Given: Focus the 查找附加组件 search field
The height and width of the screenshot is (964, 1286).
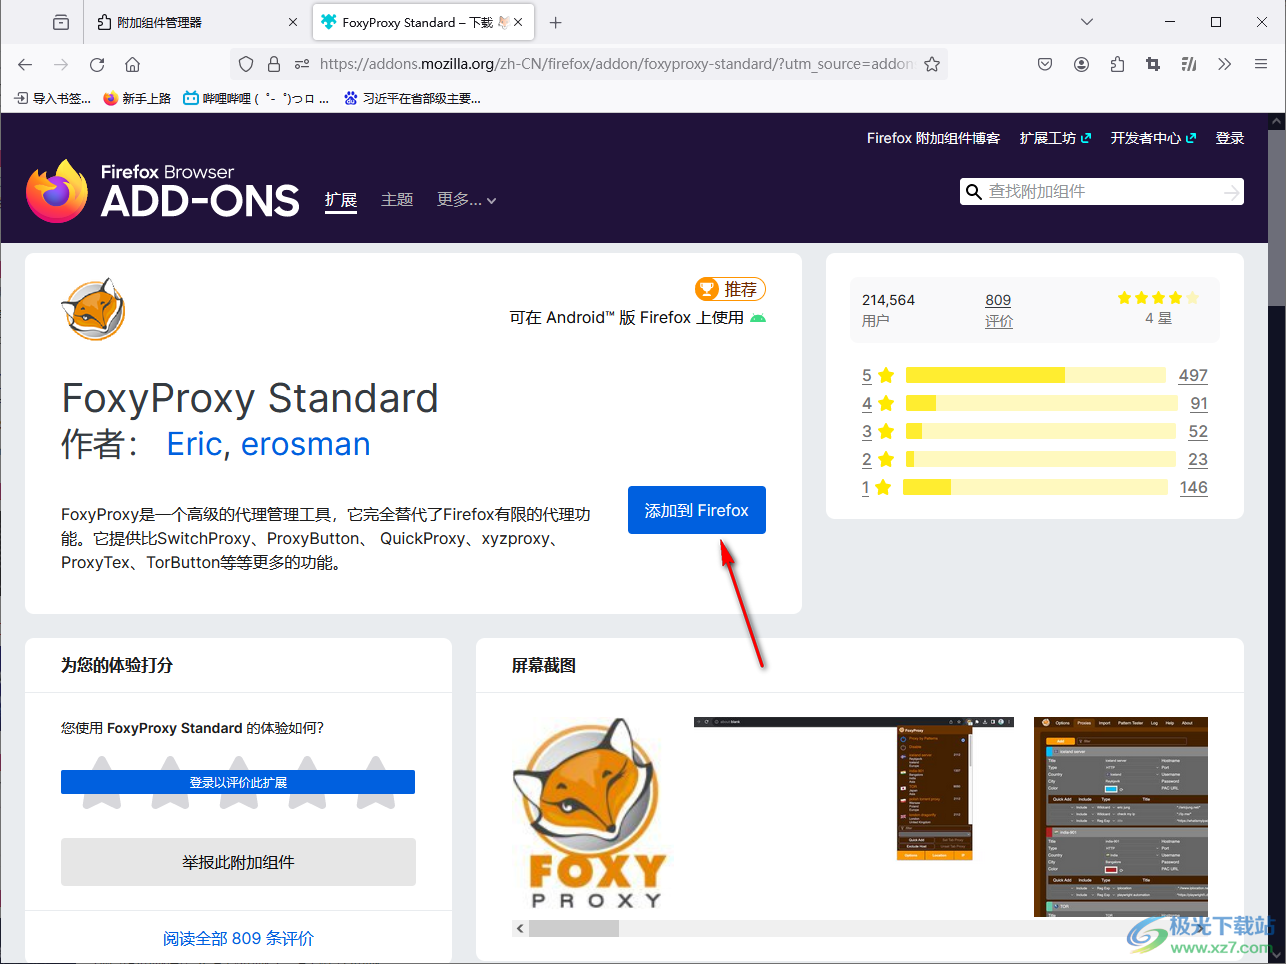Looking at the screenshot, I should click(1102, 192).
